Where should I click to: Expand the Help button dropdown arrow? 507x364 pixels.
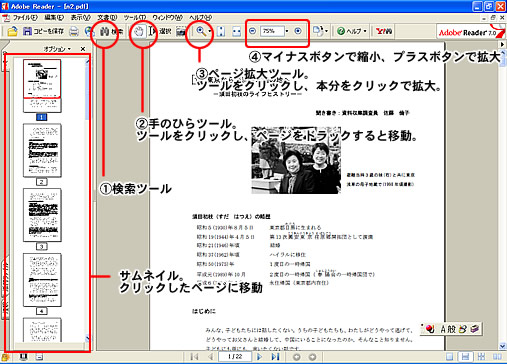pyautogui.click(x=365, y=31)
